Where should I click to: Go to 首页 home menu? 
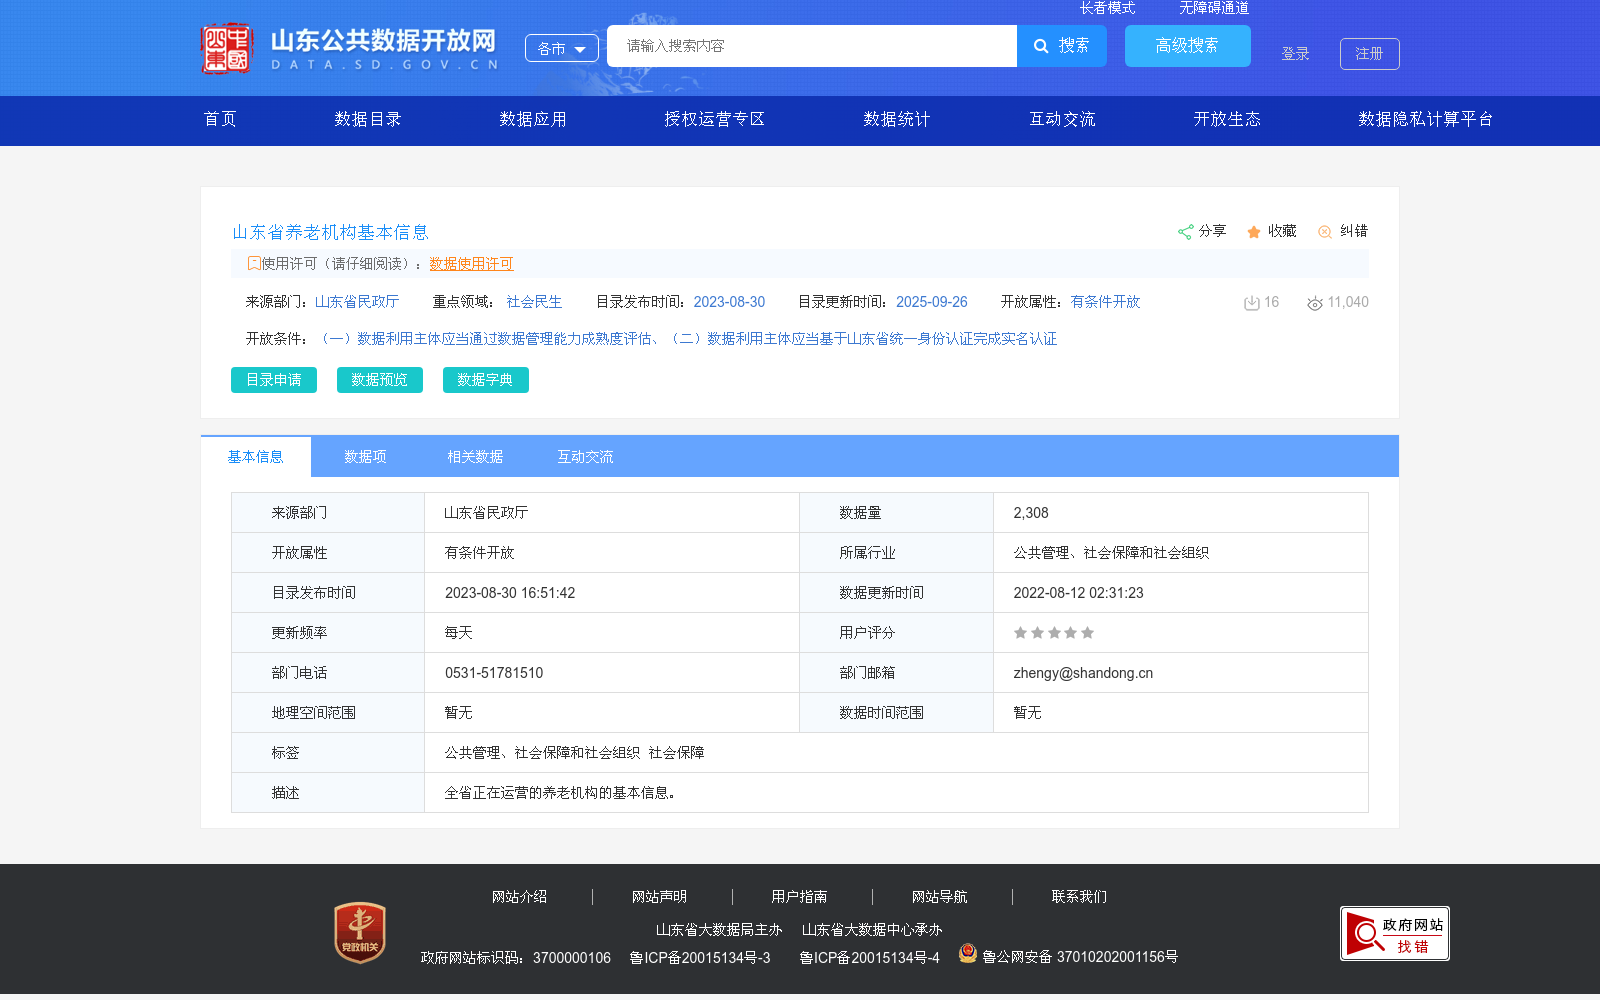click(x=220, y=119)
